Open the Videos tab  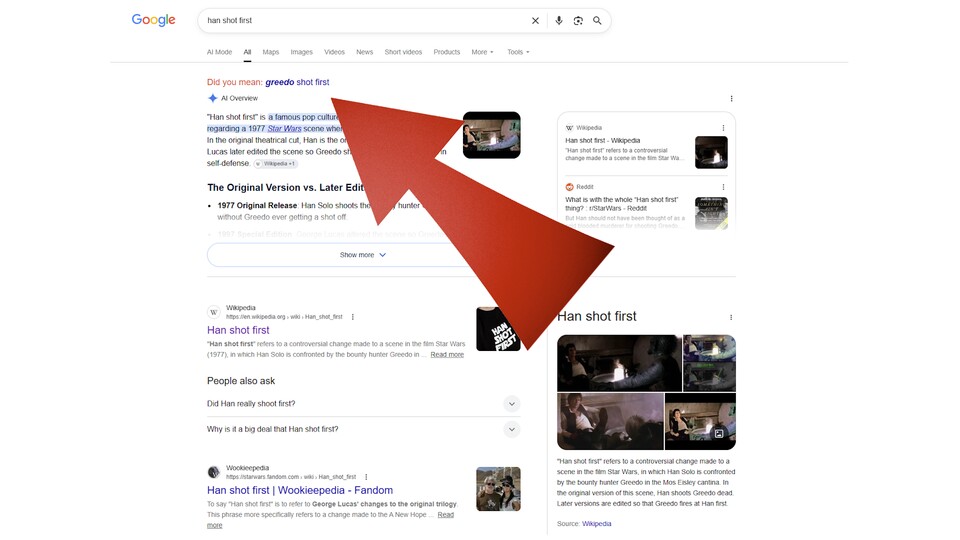(x=334, y=52)
